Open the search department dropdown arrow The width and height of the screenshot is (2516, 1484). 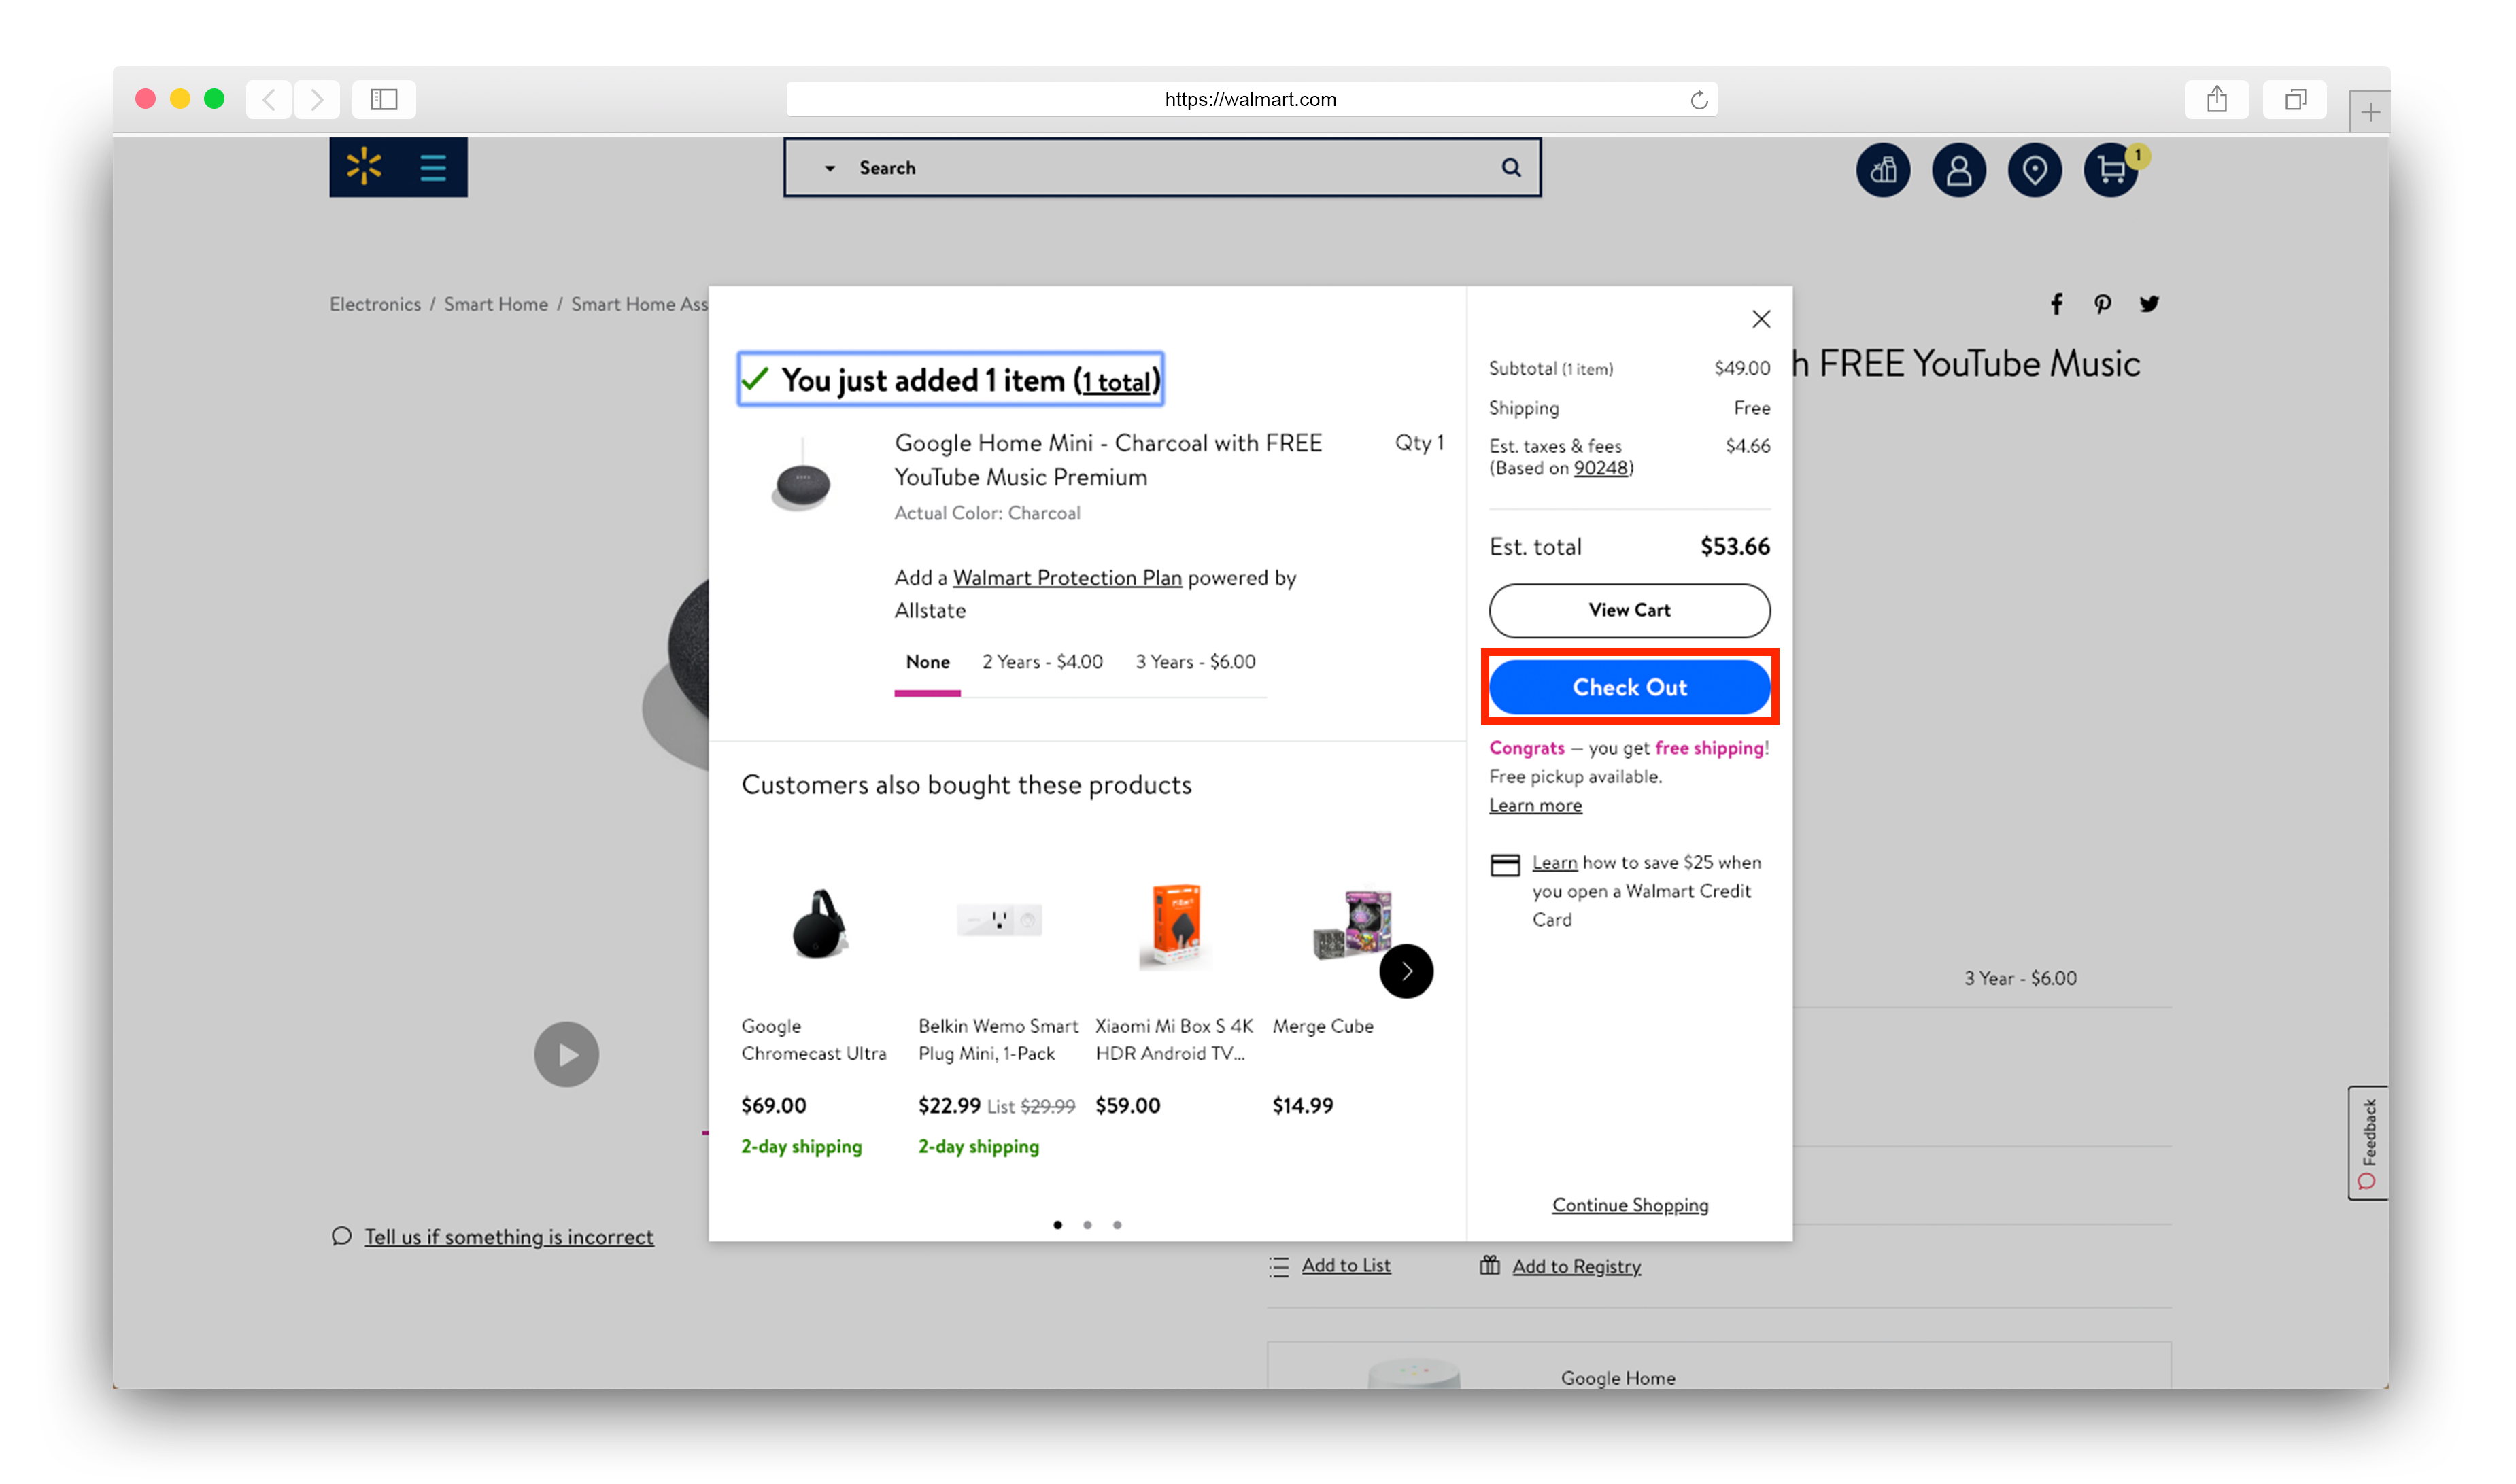(x=830, y=168)
